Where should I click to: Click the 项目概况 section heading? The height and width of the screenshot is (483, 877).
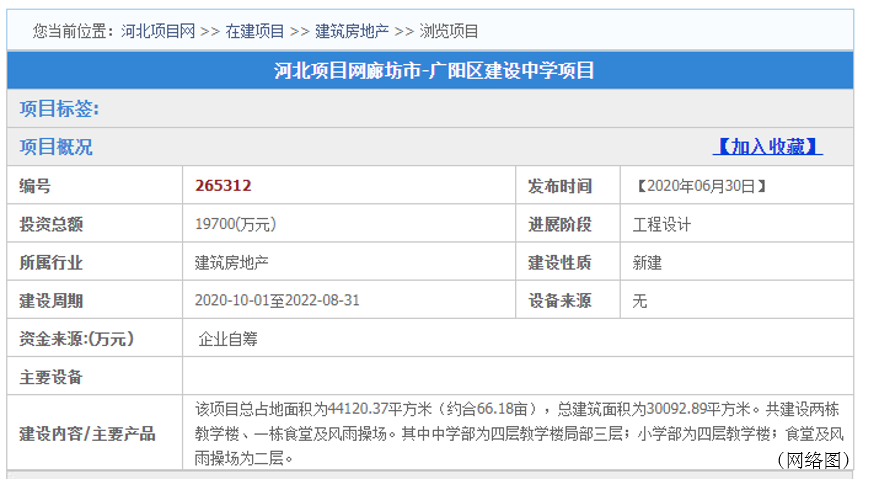click(56, 147)
